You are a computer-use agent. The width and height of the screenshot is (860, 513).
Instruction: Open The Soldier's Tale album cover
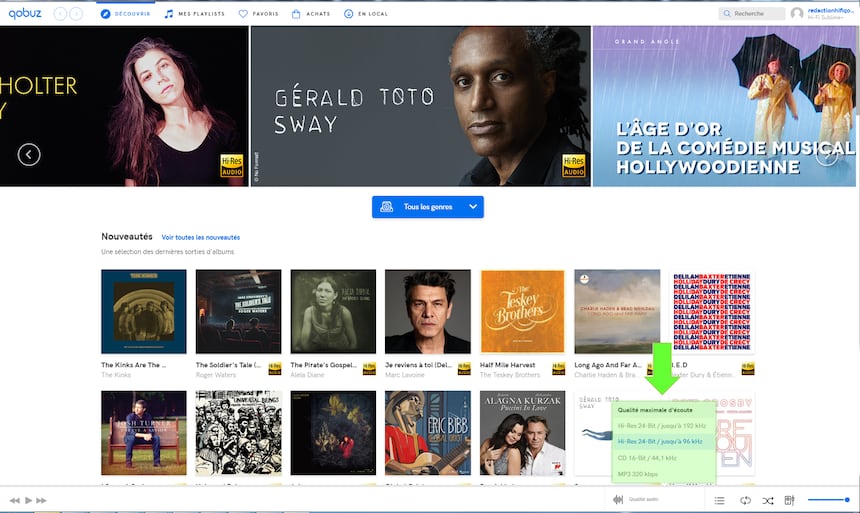[x=239, y=311]
